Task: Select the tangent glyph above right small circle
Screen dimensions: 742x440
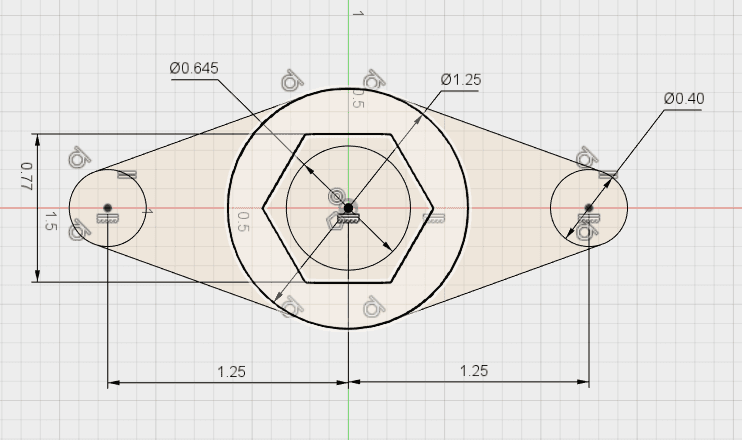Action: [587, 157]
